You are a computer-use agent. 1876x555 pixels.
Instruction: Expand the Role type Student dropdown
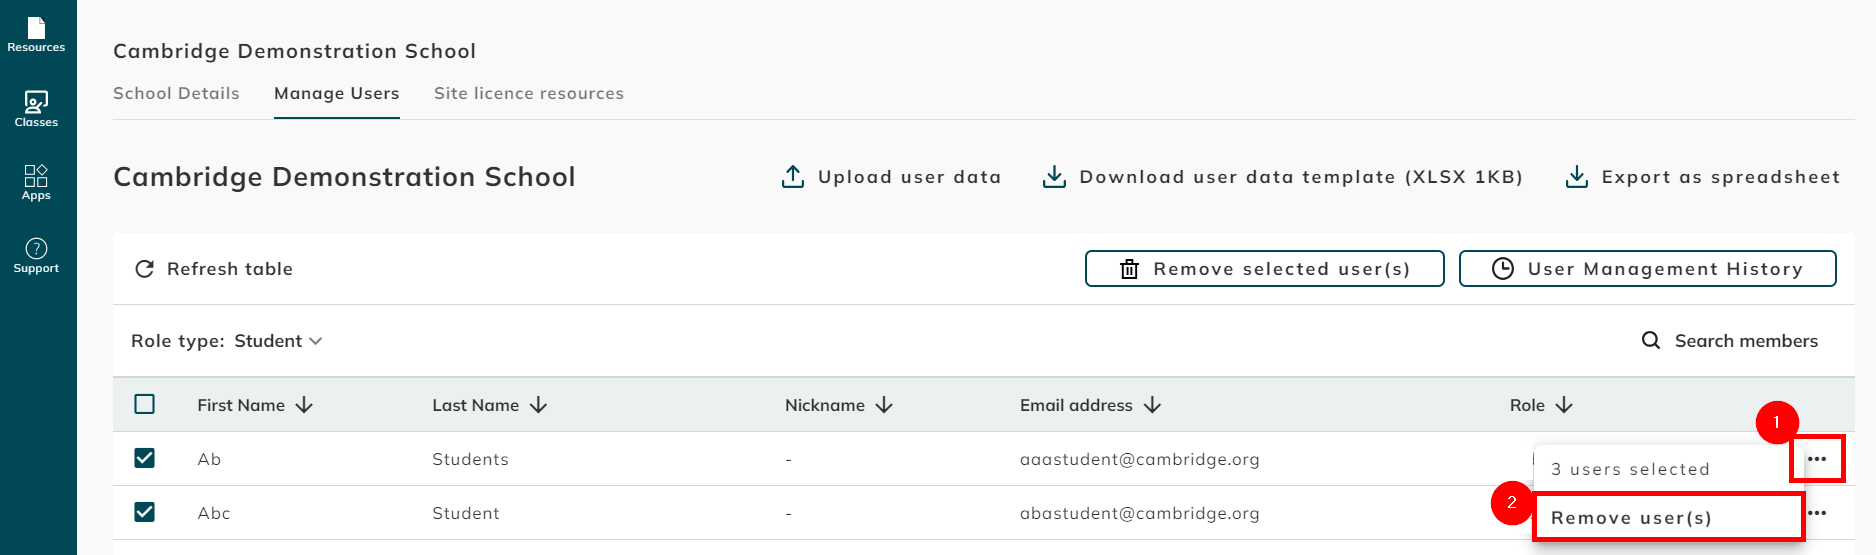(278, 341)
